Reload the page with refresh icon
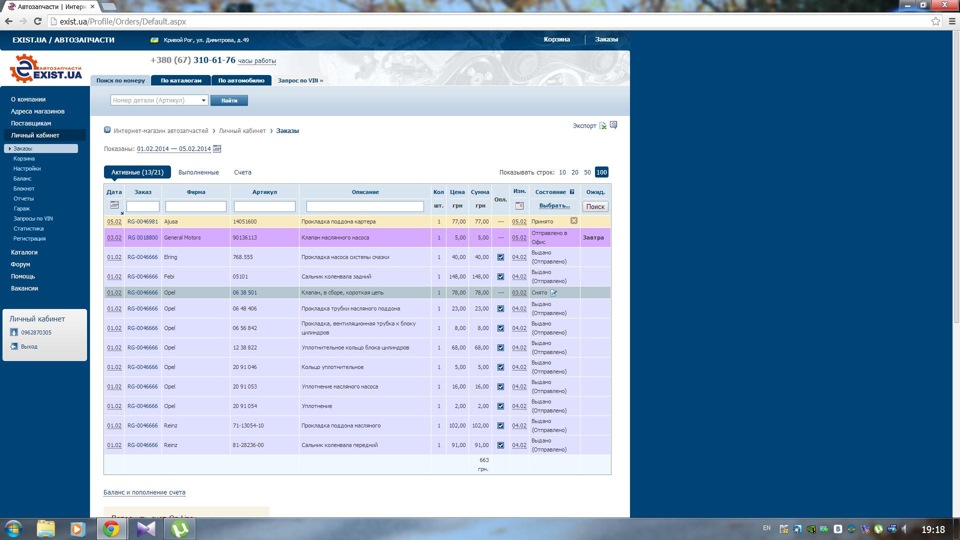 pos(37,21)
